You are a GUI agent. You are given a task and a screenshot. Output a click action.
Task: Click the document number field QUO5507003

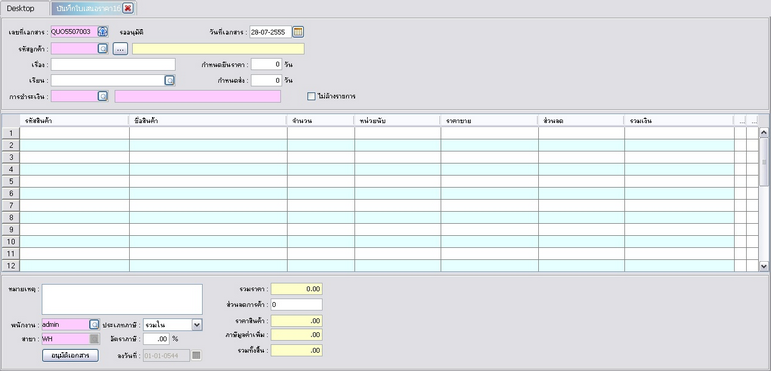coord(74,32)
